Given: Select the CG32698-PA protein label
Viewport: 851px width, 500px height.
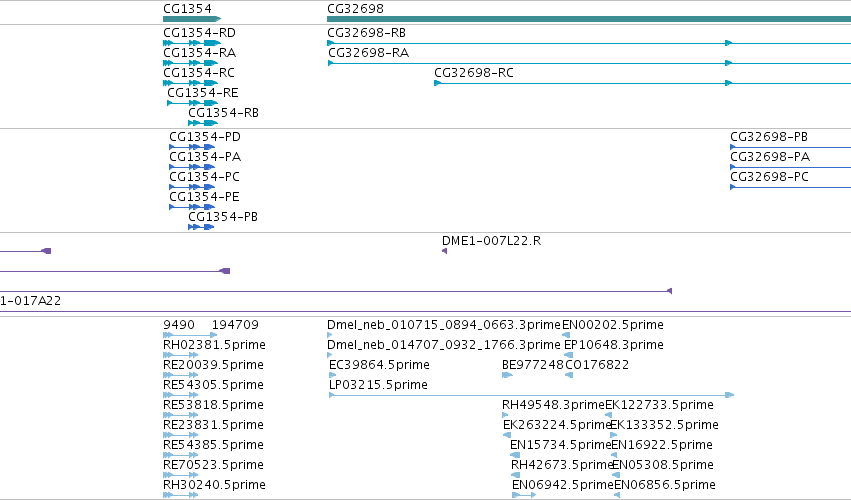Looking at the screenshot, I should 770,157.
